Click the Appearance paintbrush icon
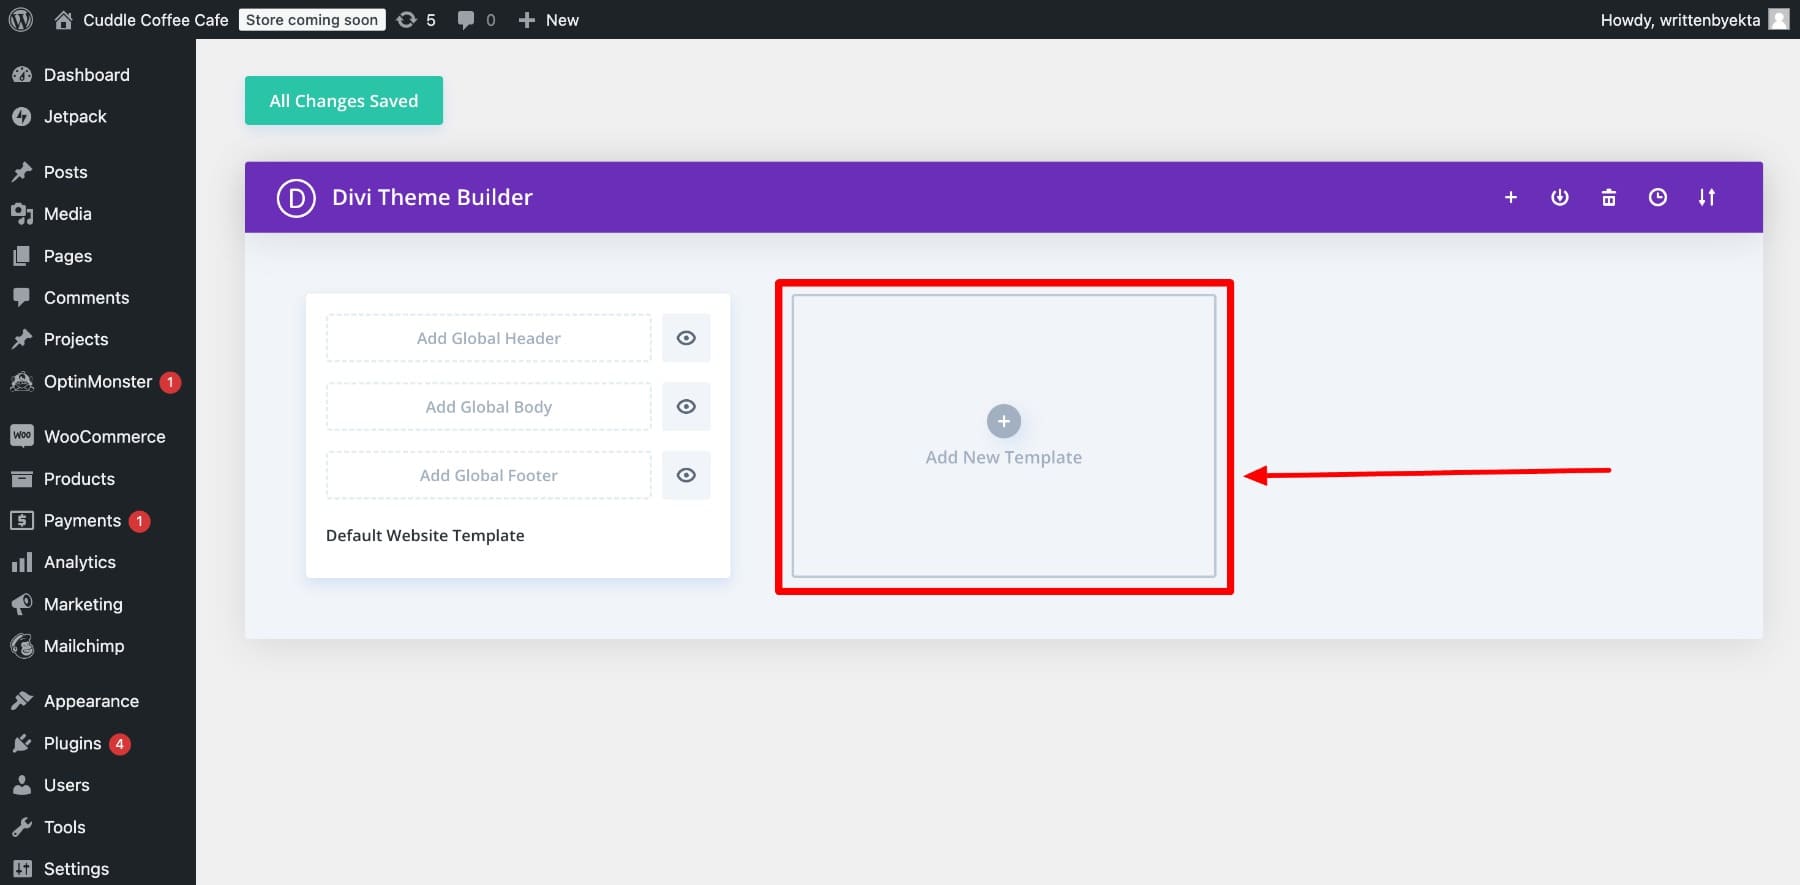The image size is (1800, 885). coord(22,702)
